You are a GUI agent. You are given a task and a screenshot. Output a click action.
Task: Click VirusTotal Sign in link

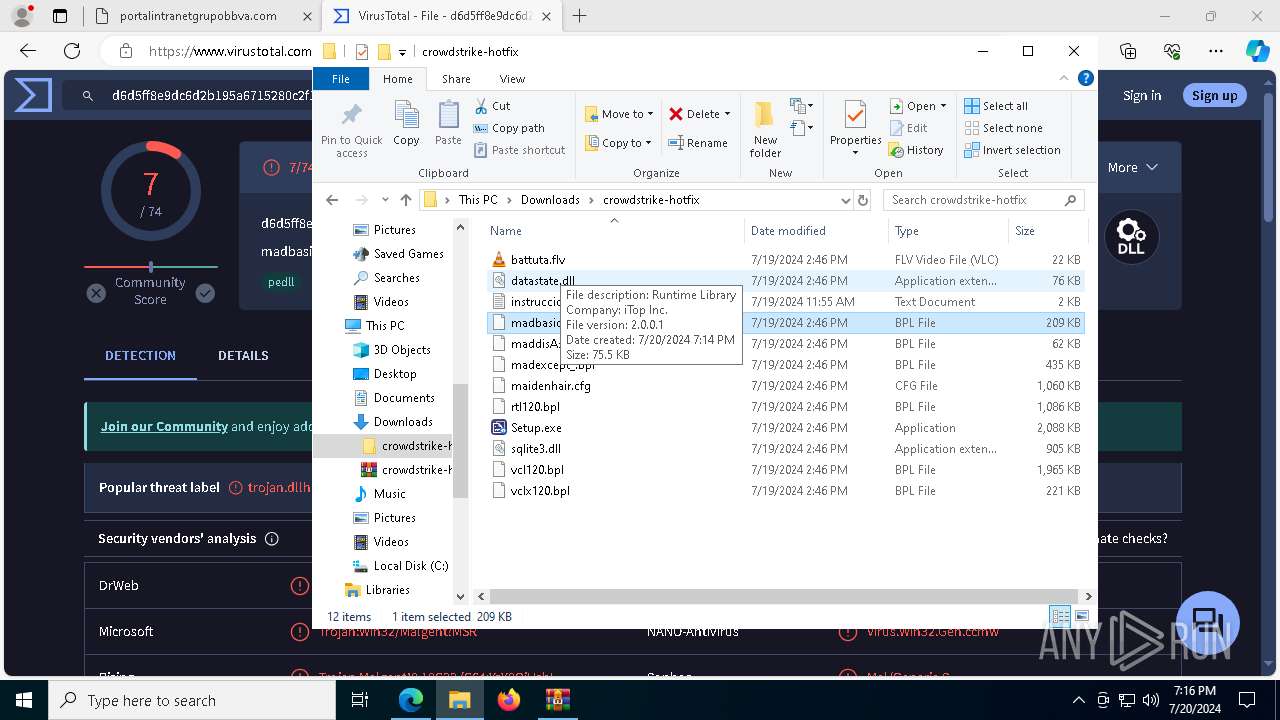click(x=1142, y=96)
